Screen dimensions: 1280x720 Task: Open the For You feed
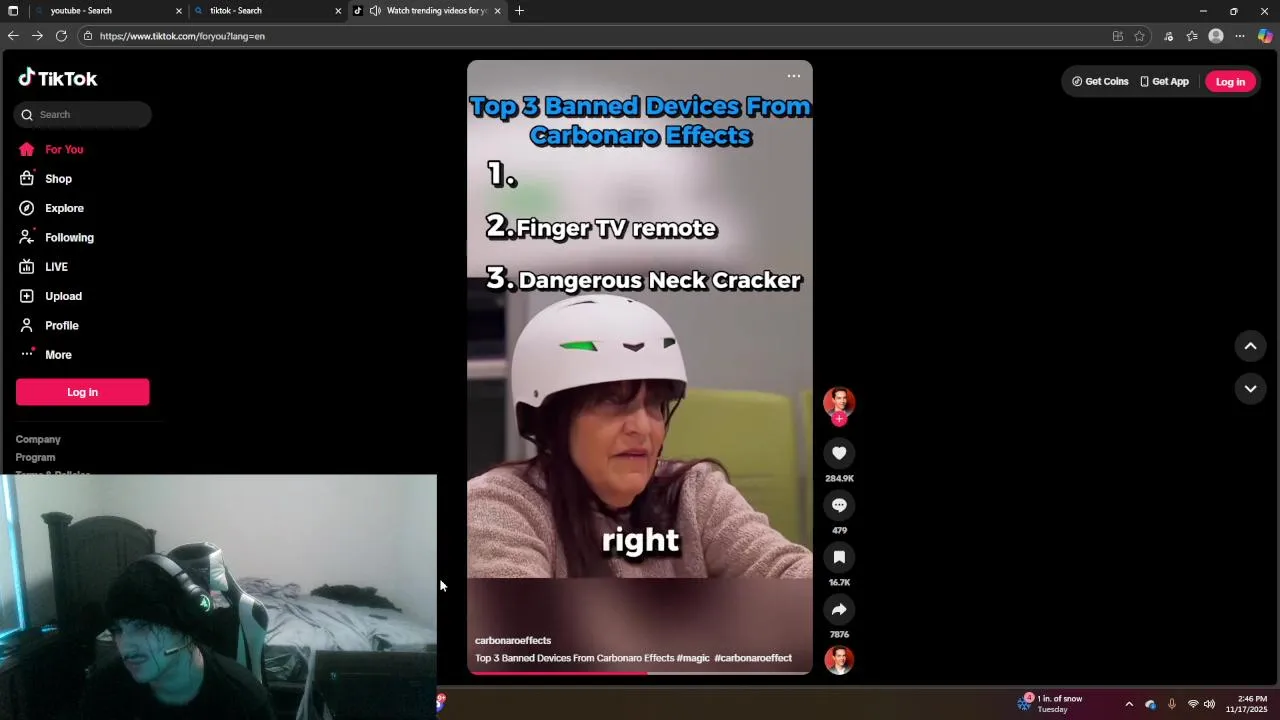(64, 149)
